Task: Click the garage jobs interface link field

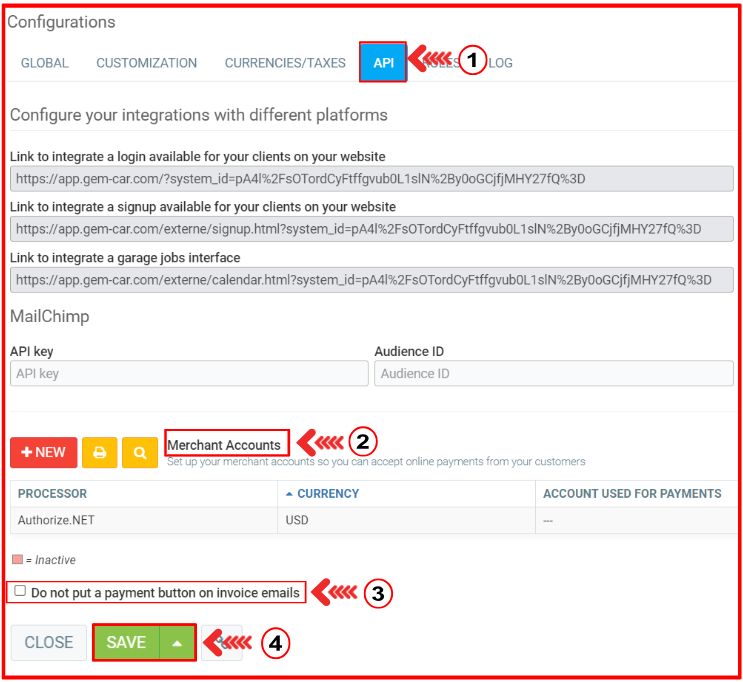Action: click(371, 280)
